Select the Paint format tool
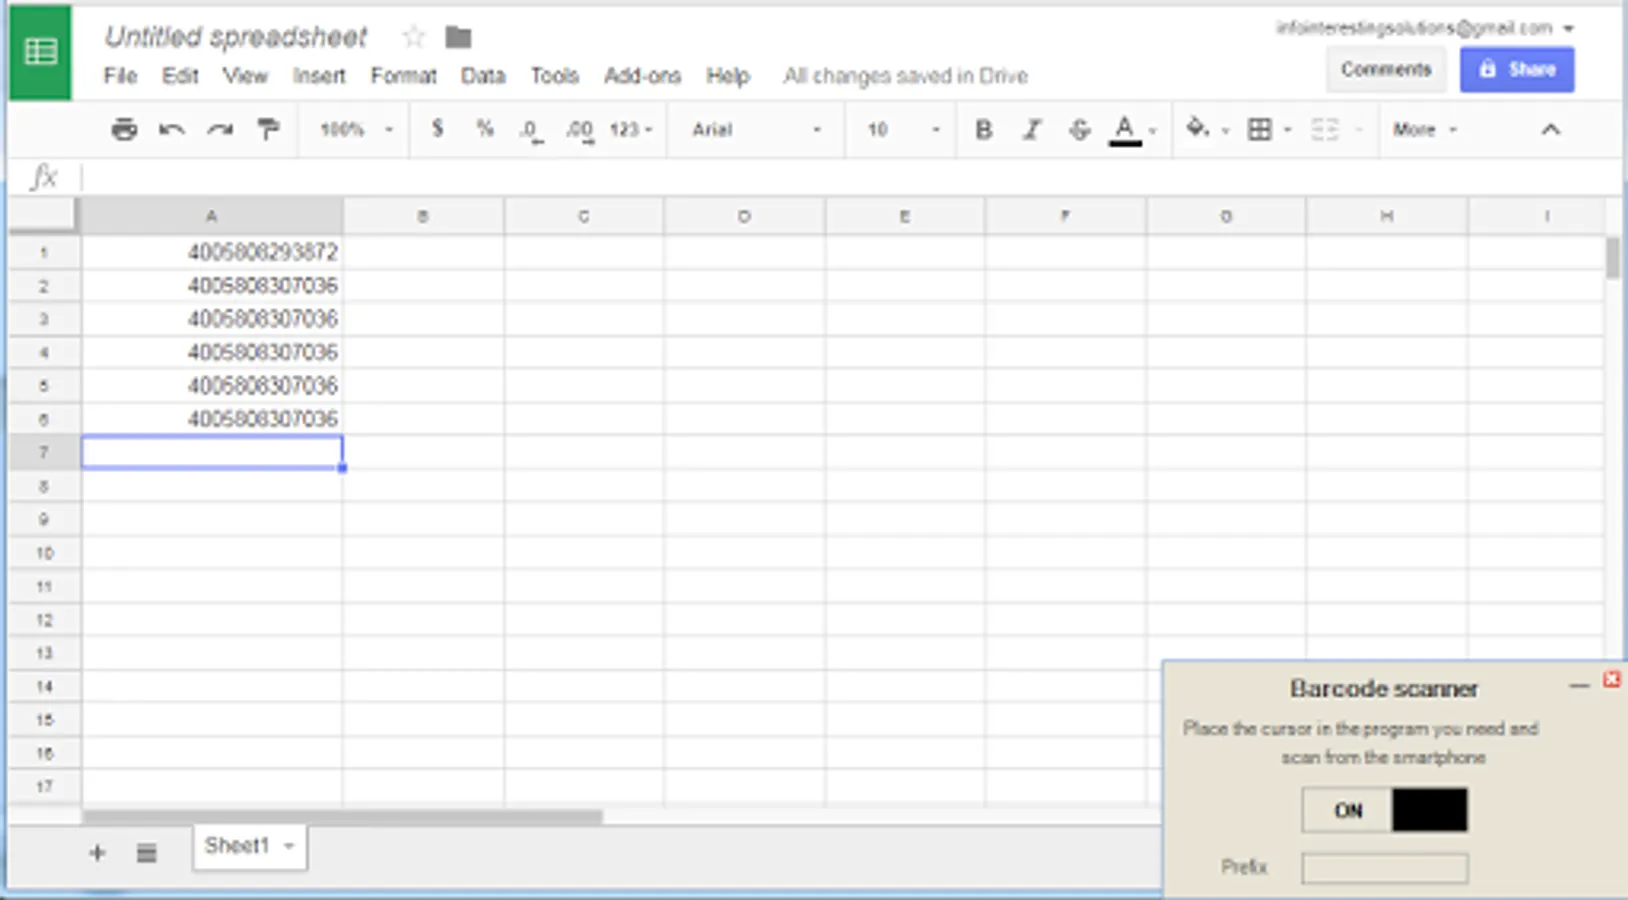 268,129
